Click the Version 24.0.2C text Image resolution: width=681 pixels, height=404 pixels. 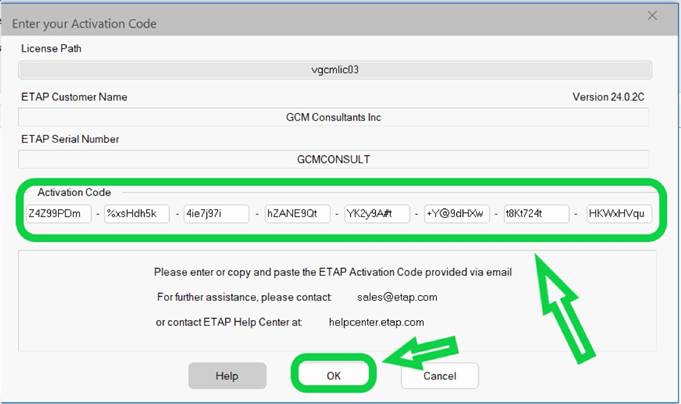pos(608,97)
